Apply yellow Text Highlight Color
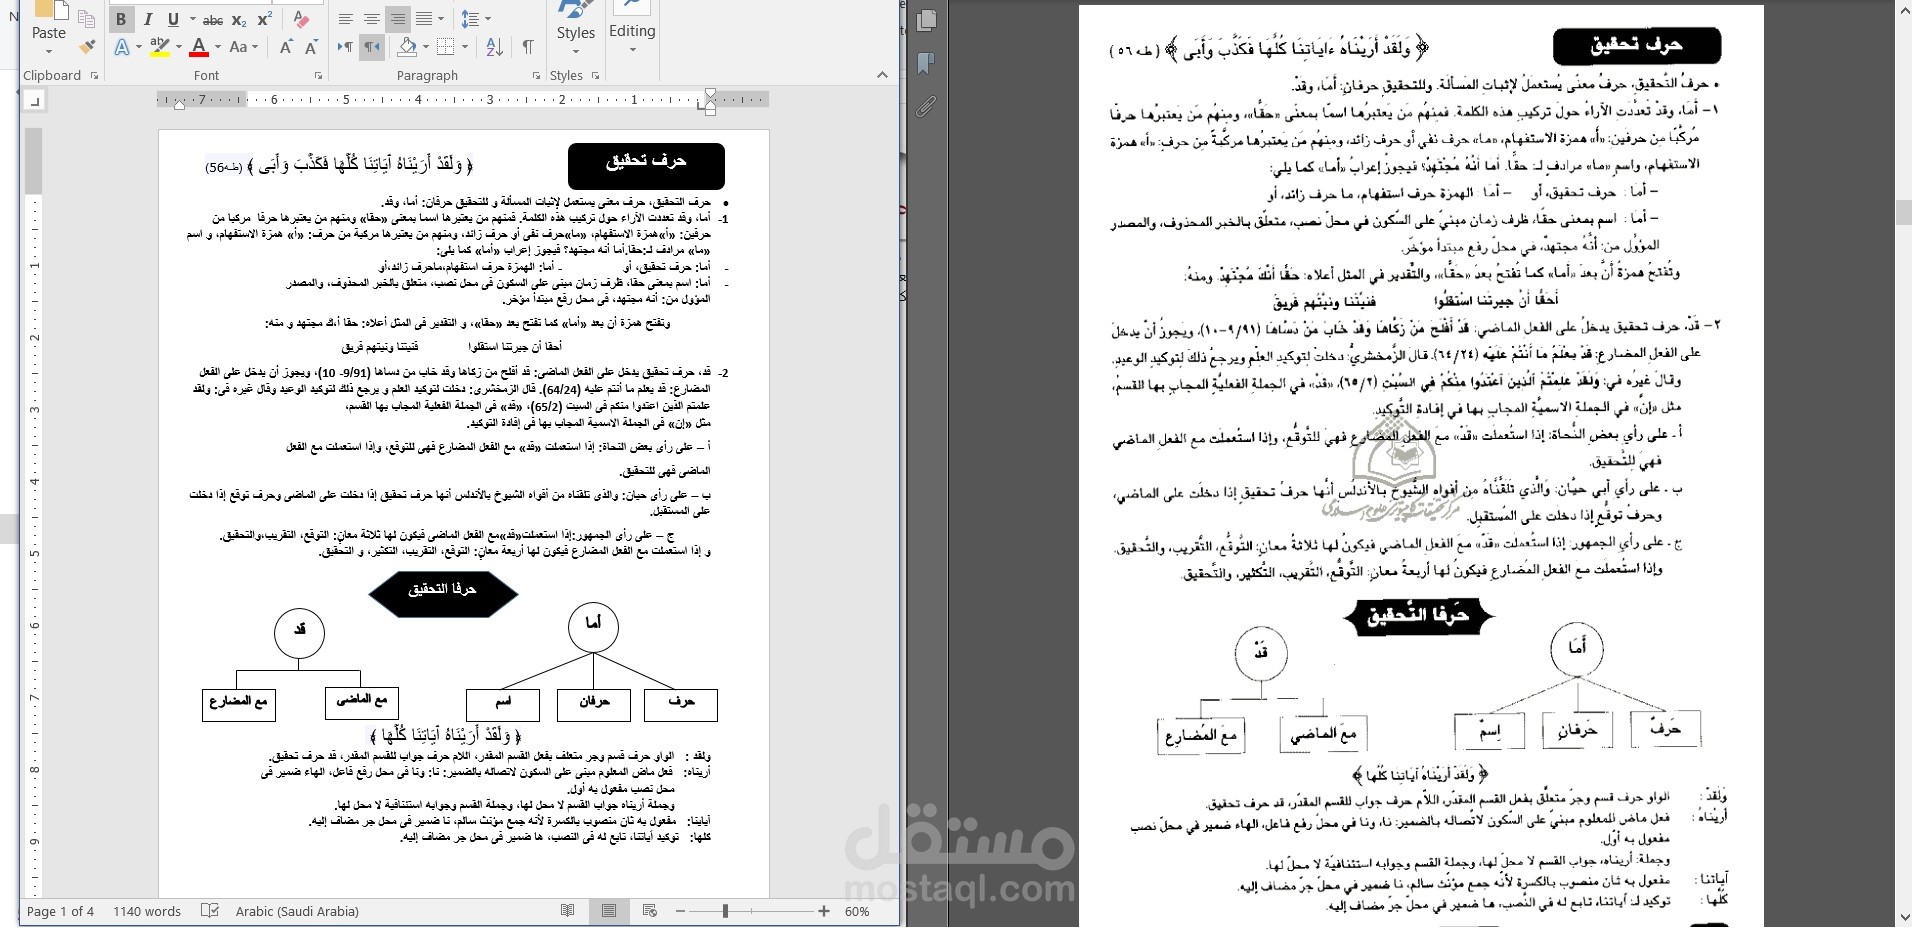 click(159, 47)
